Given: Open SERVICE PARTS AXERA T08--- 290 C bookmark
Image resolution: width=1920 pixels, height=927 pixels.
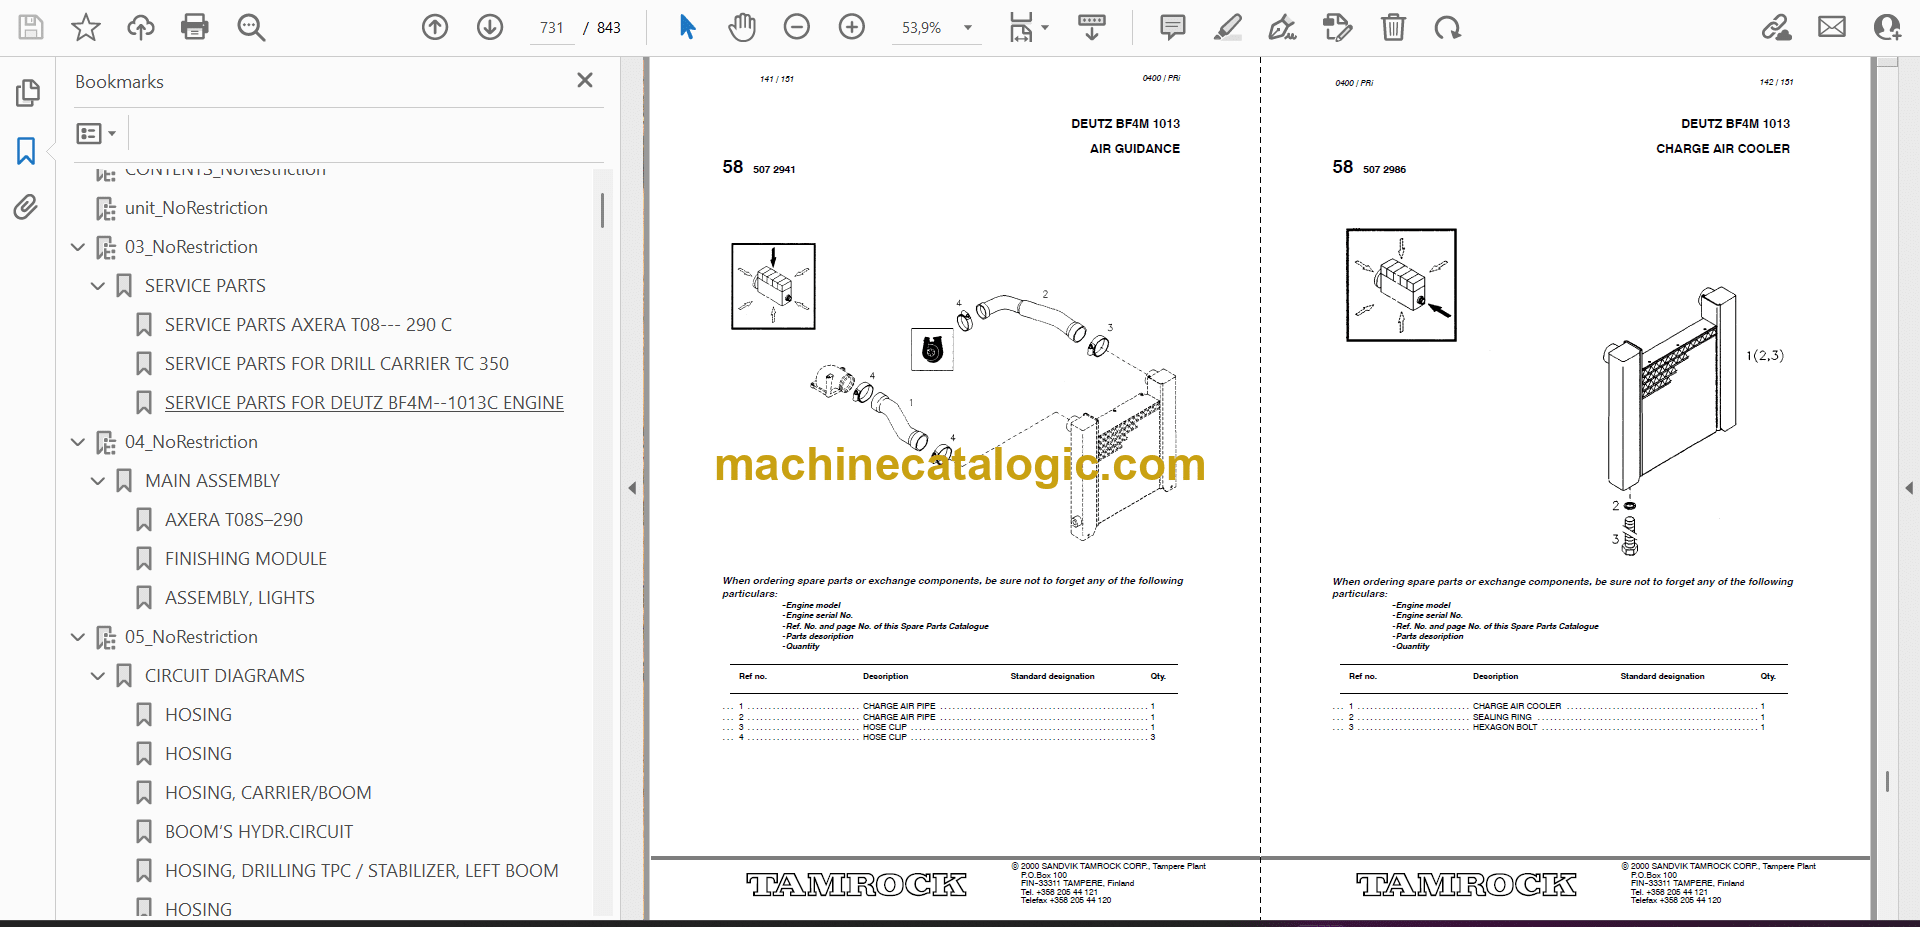Looking at the screenshot, I should point(308,325).
